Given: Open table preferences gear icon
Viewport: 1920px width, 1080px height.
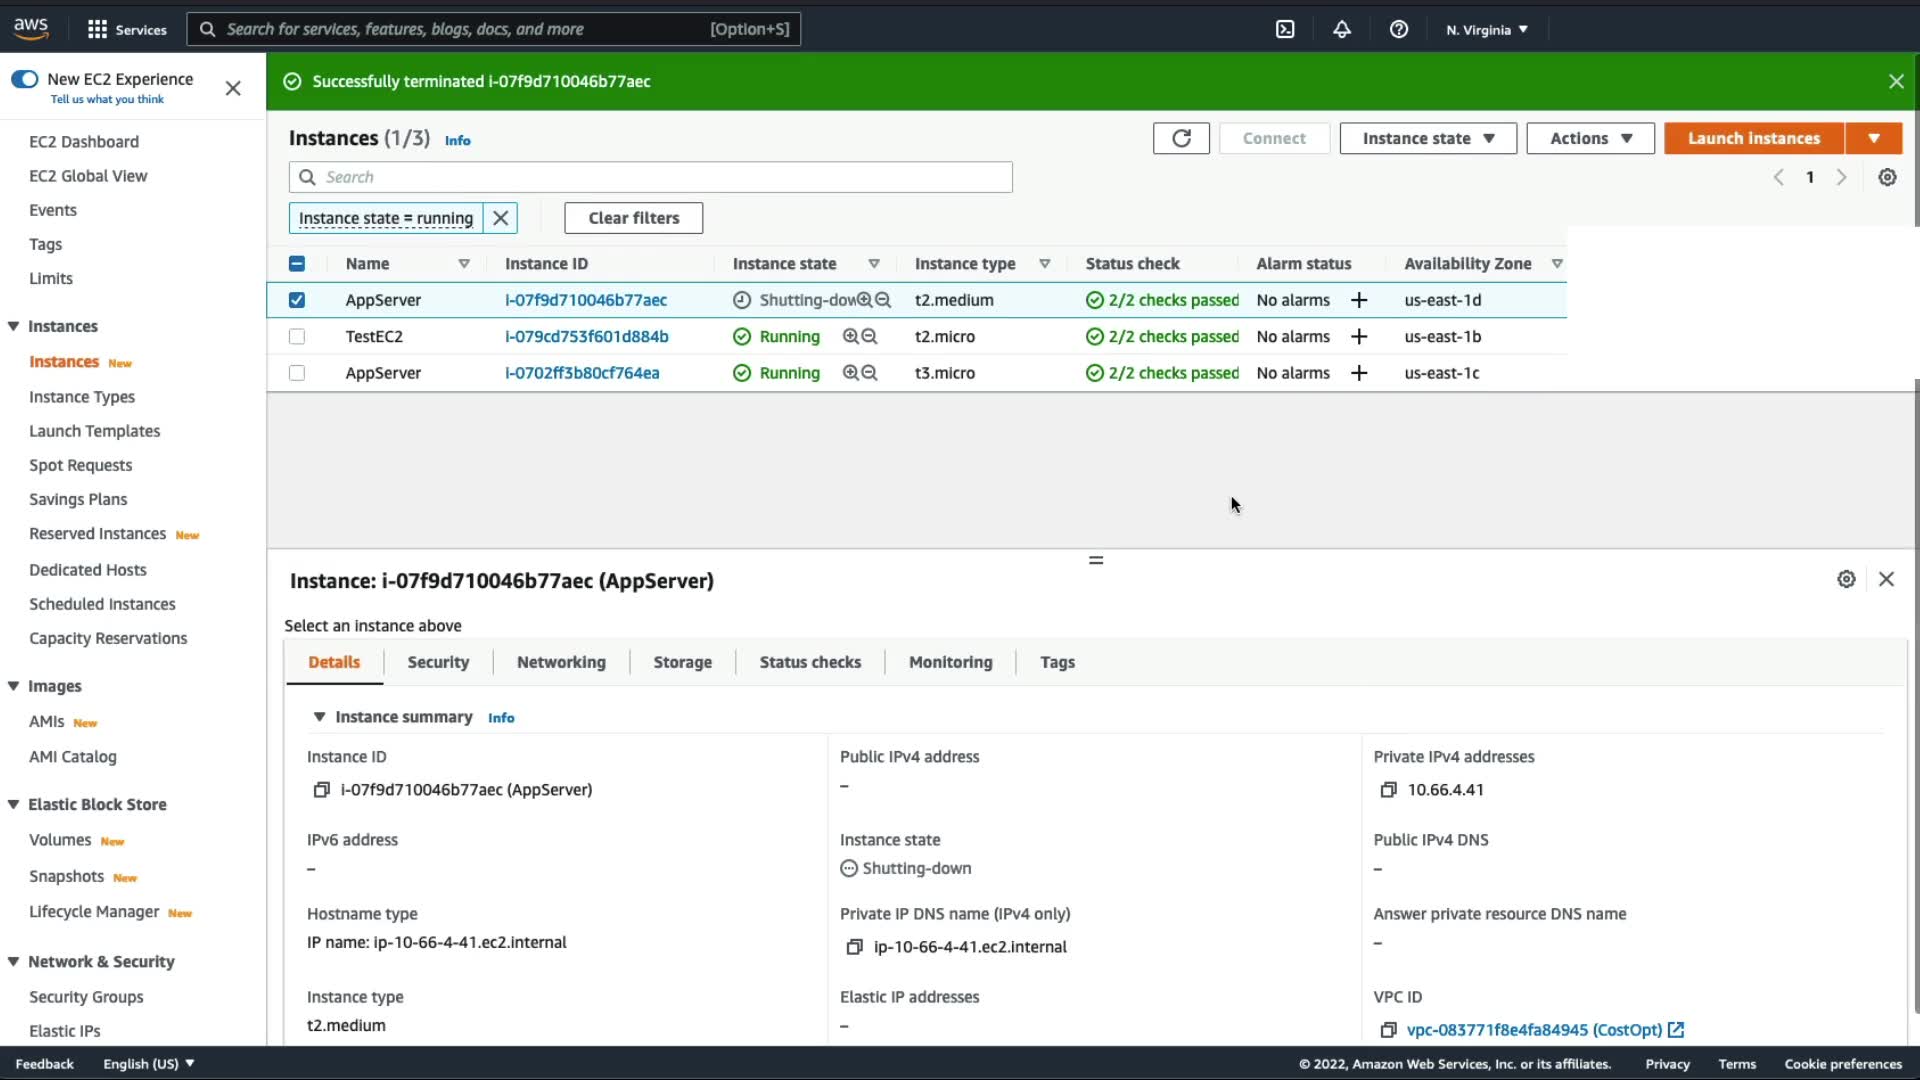Looking at the screenshot, I should [1887, 177].
